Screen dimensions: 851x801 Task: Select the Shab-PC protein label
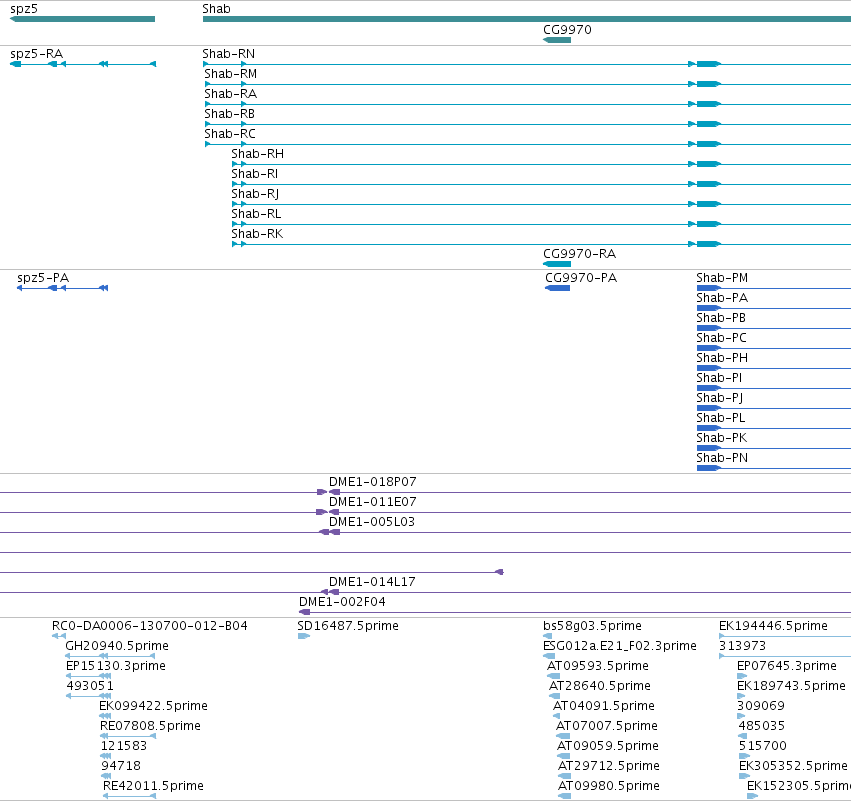[722, 338]
